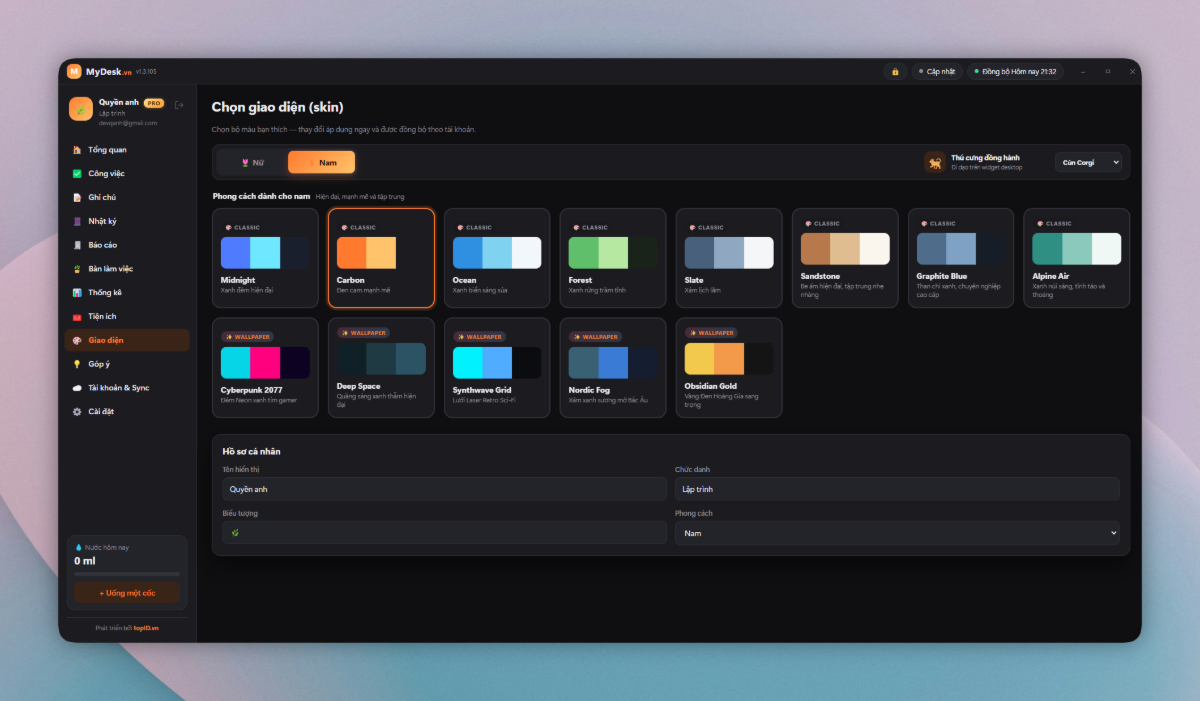The image size is (1200, 701).
Task: Open Cài đặt in the sidebar
Action: tap(127, 411)
